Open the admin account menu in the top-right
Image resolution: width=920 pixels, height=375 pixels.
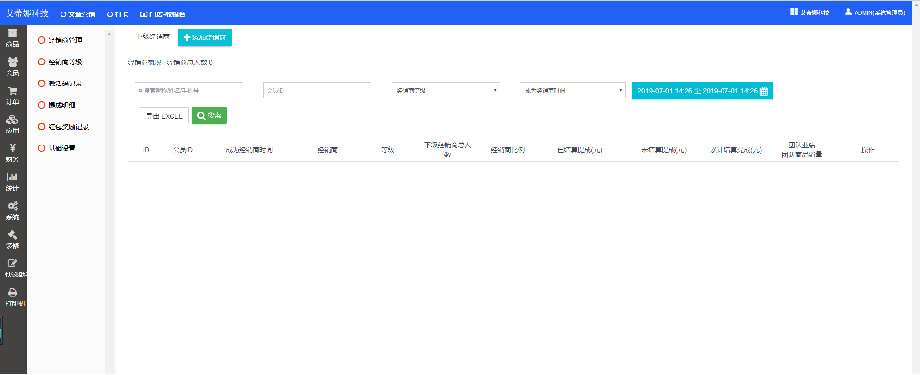875,12
